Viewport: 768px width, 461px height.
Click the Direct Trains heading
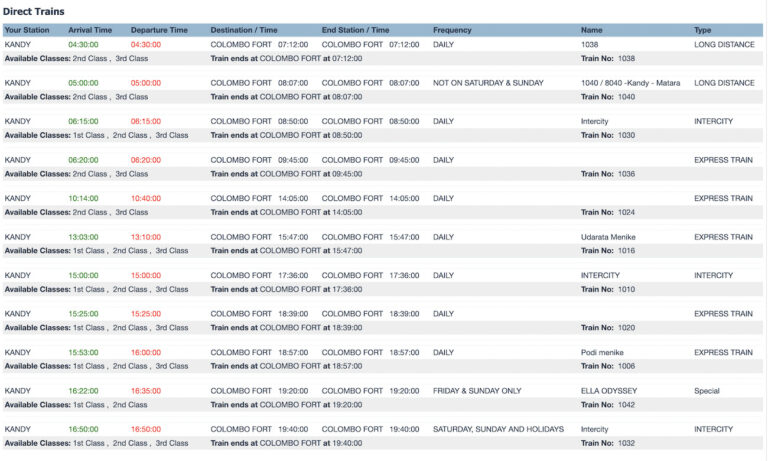point(34,10)
